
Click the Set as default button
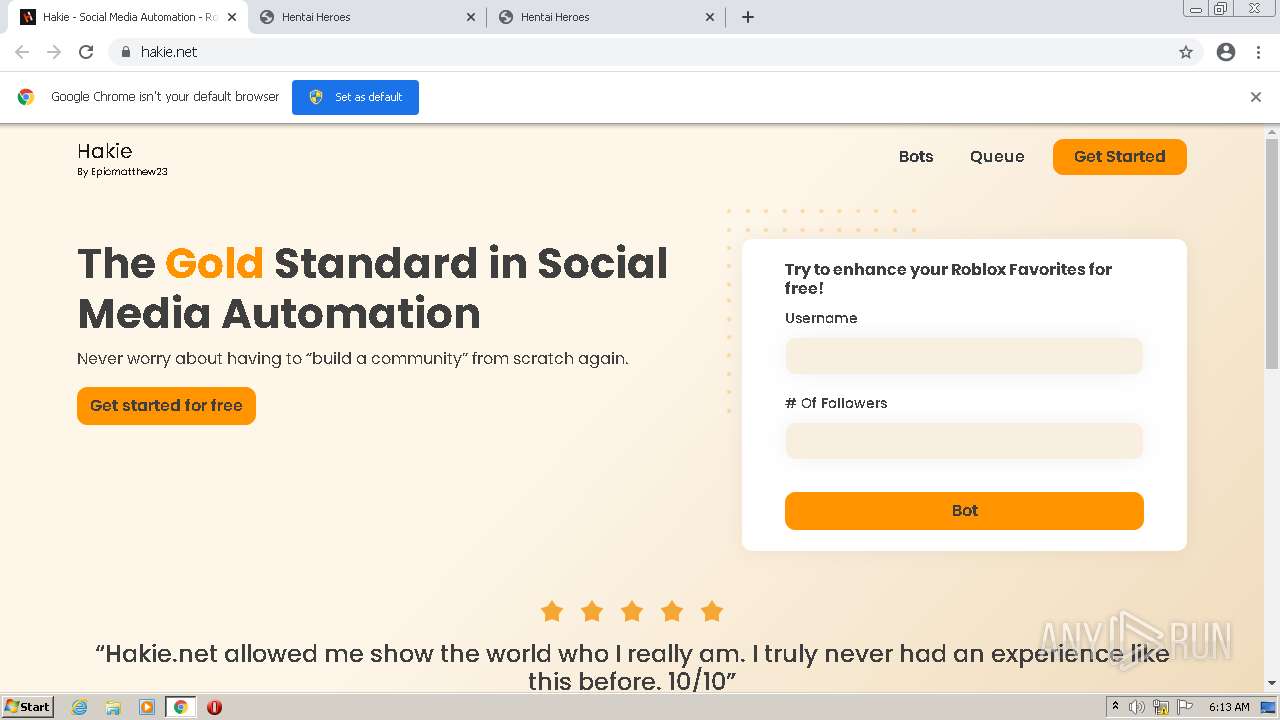pos(355,97)
